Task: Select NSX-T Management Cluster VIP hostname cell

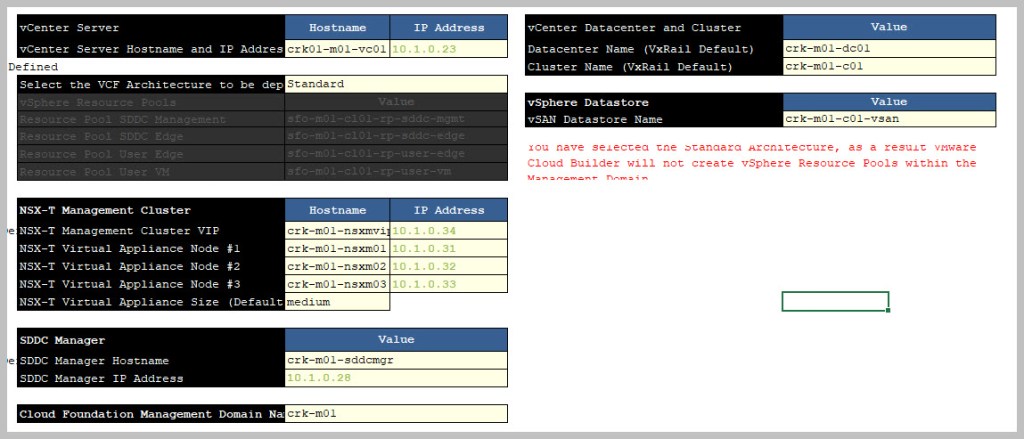Action: [337, 231]
